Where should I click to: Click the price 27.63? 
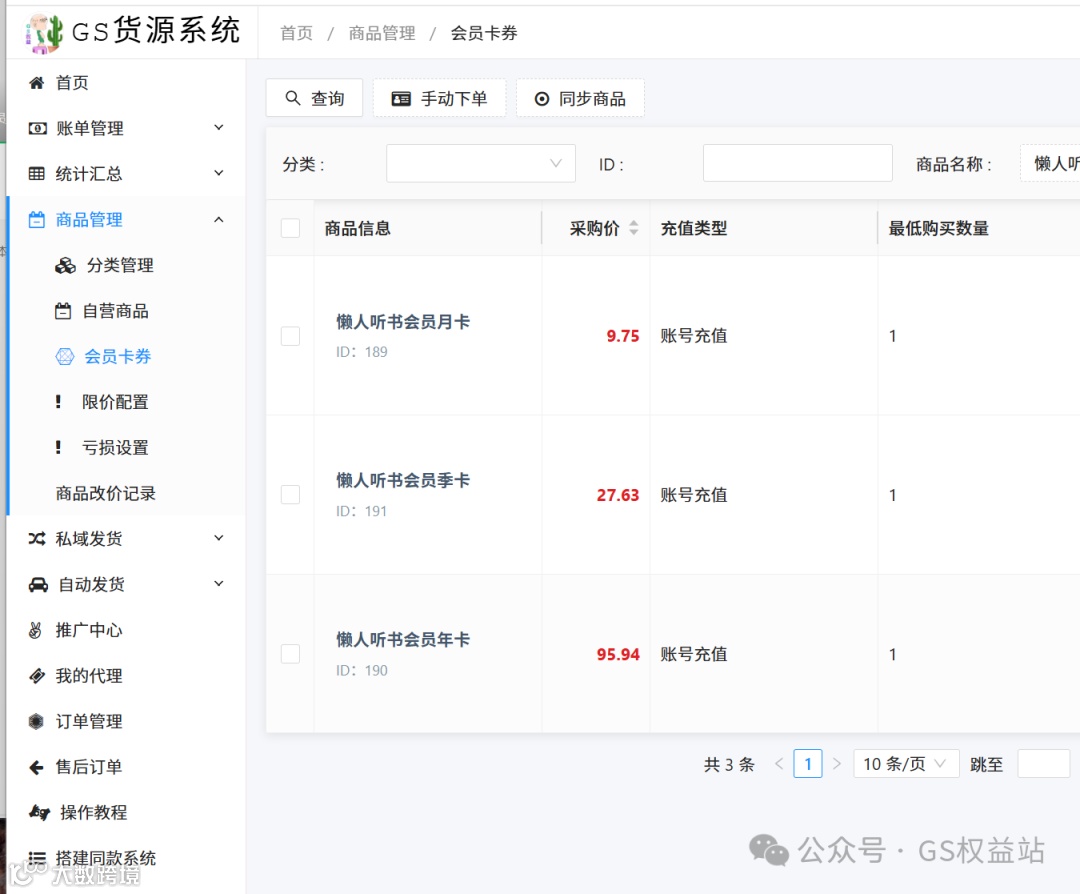[x=618, y=495]
